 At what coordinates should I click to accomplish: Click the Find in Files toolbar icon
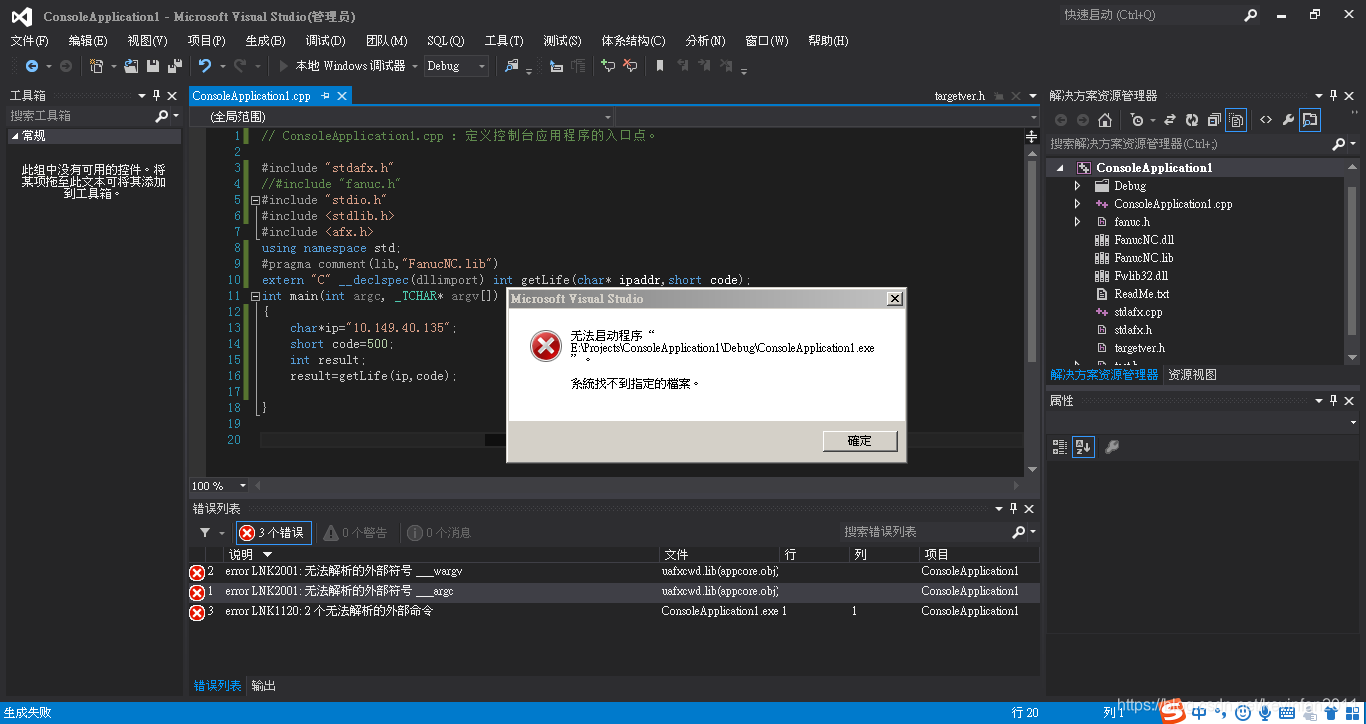click(x=512, y=66)
